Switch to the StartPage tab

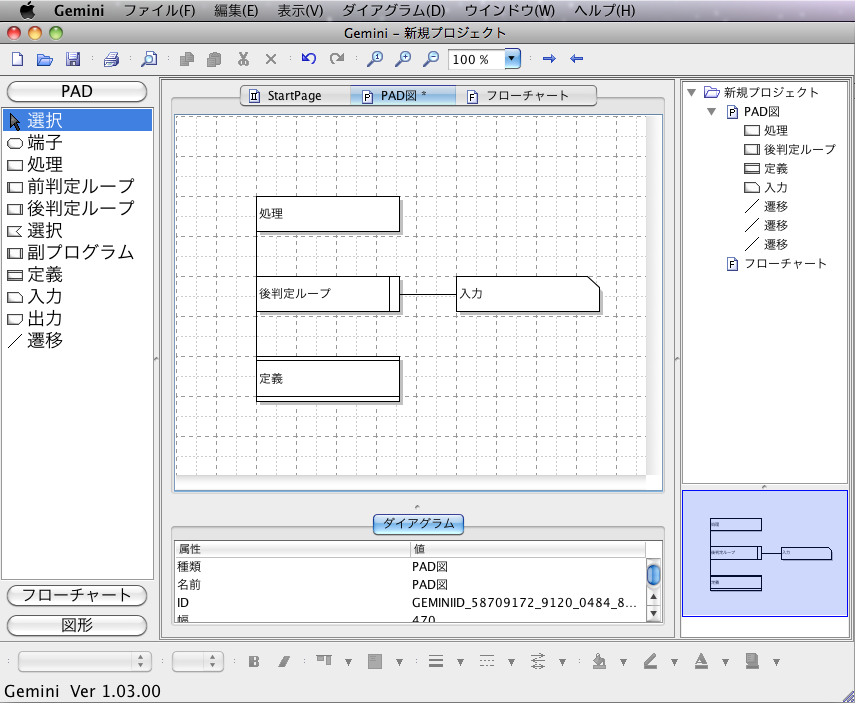(294, 96)
